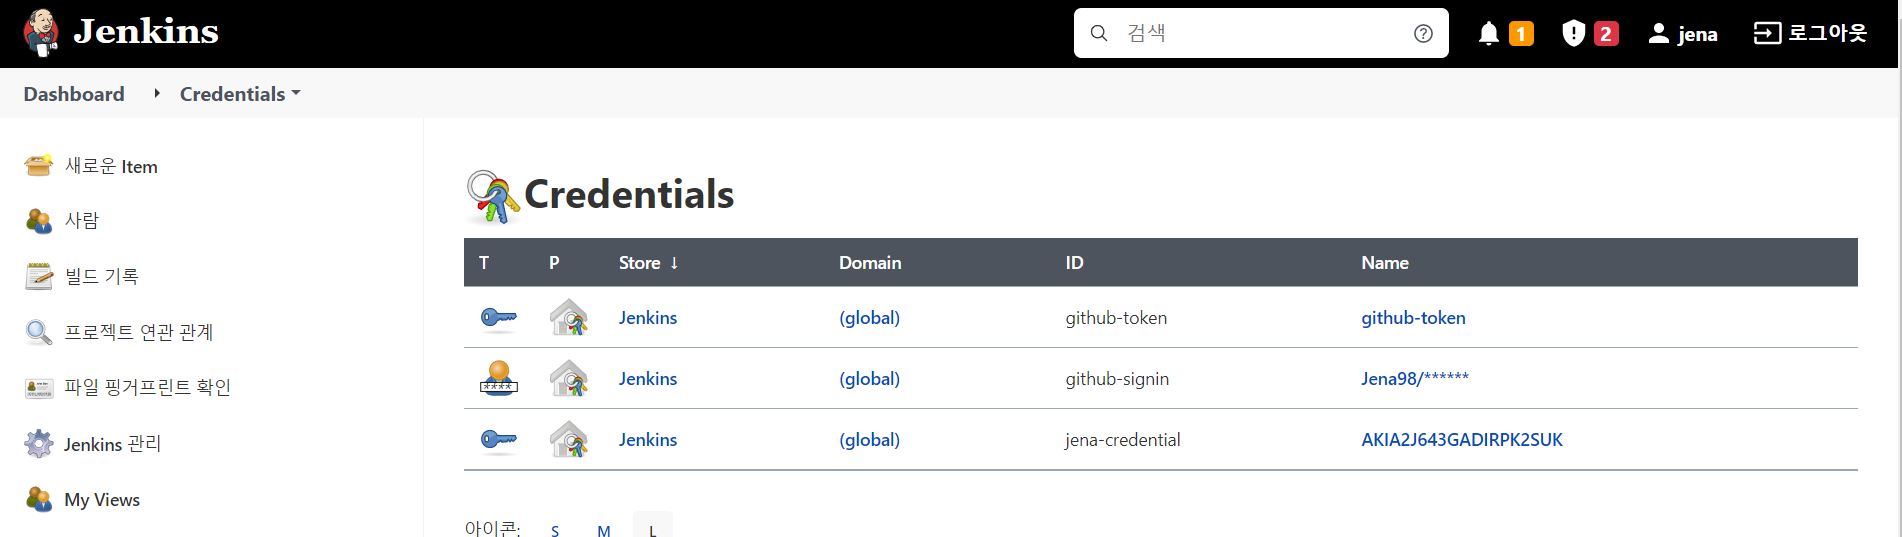The image size is (1902, 537).
Task: Open Jenkins store link in github-token row
Action: click(648, 318)
